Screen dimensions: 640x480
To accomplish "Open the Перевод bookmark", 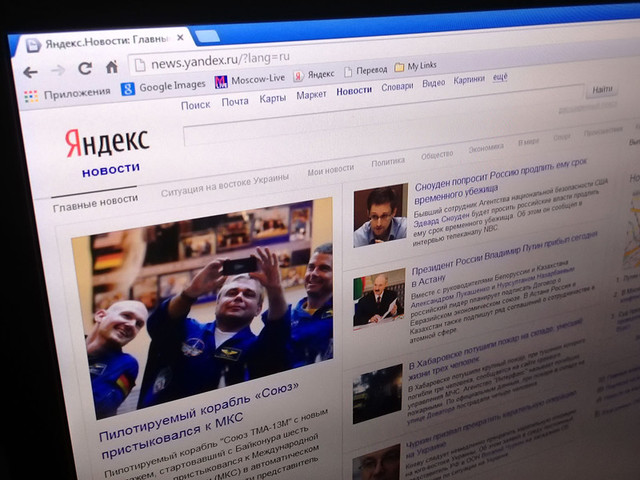I will (366, 71).
